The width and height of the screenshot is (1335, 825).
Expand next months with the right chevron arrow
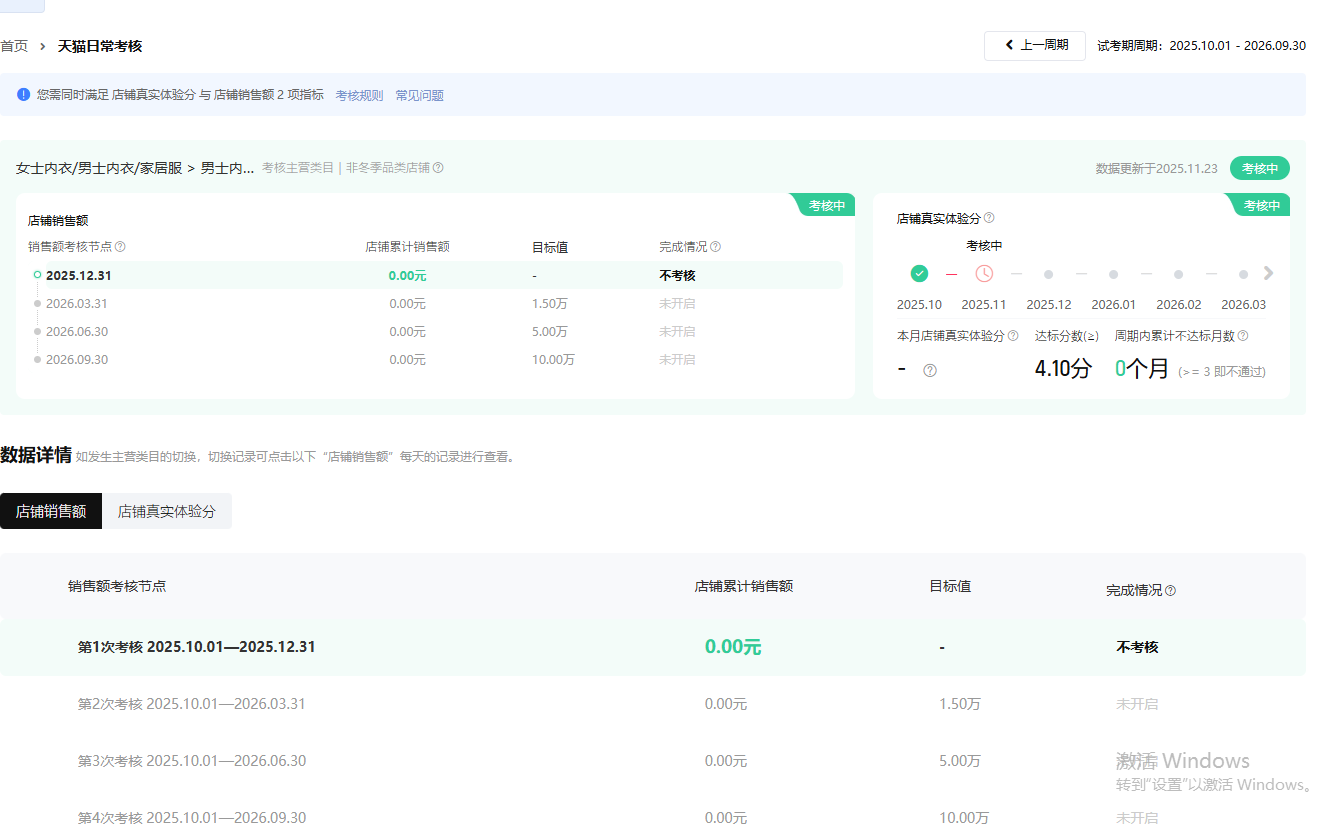[x=1269, y=274]
